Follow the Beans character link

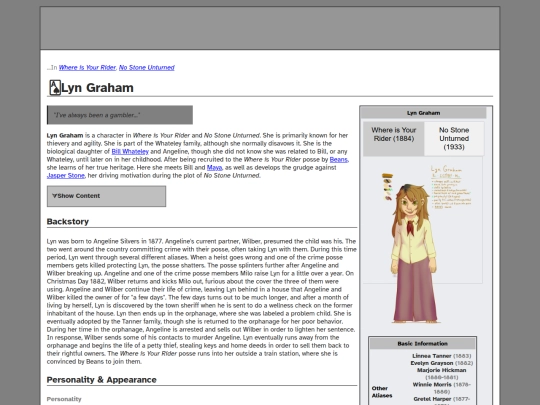[x=339, y=159]
